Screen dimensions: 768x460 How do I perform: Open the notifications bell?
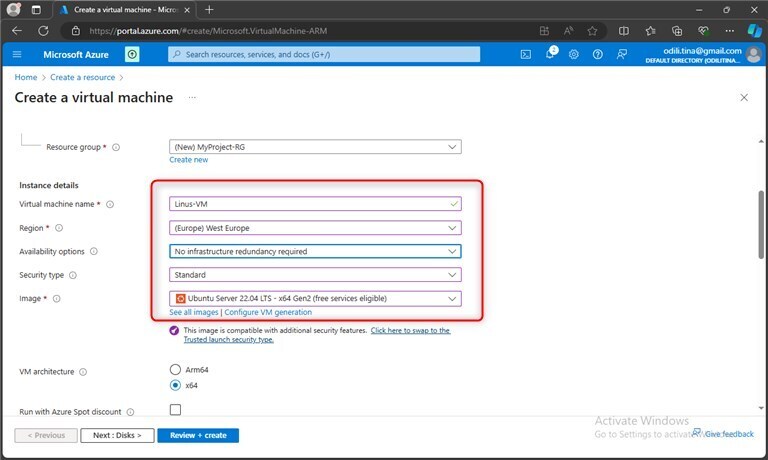pos(551,53)
